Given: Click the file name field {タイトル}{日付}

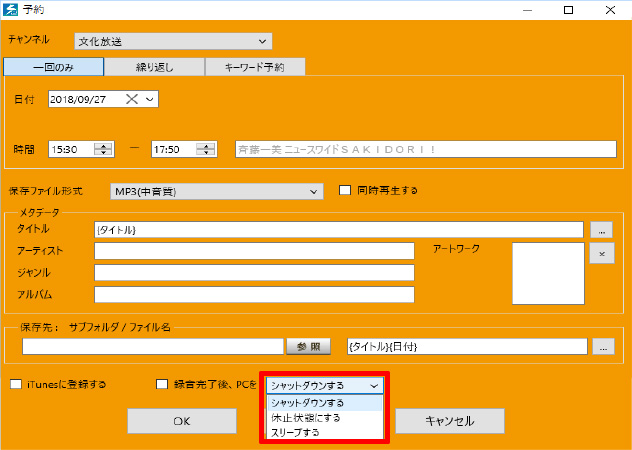Looking at the screenshot, I should tap(467, 346).
